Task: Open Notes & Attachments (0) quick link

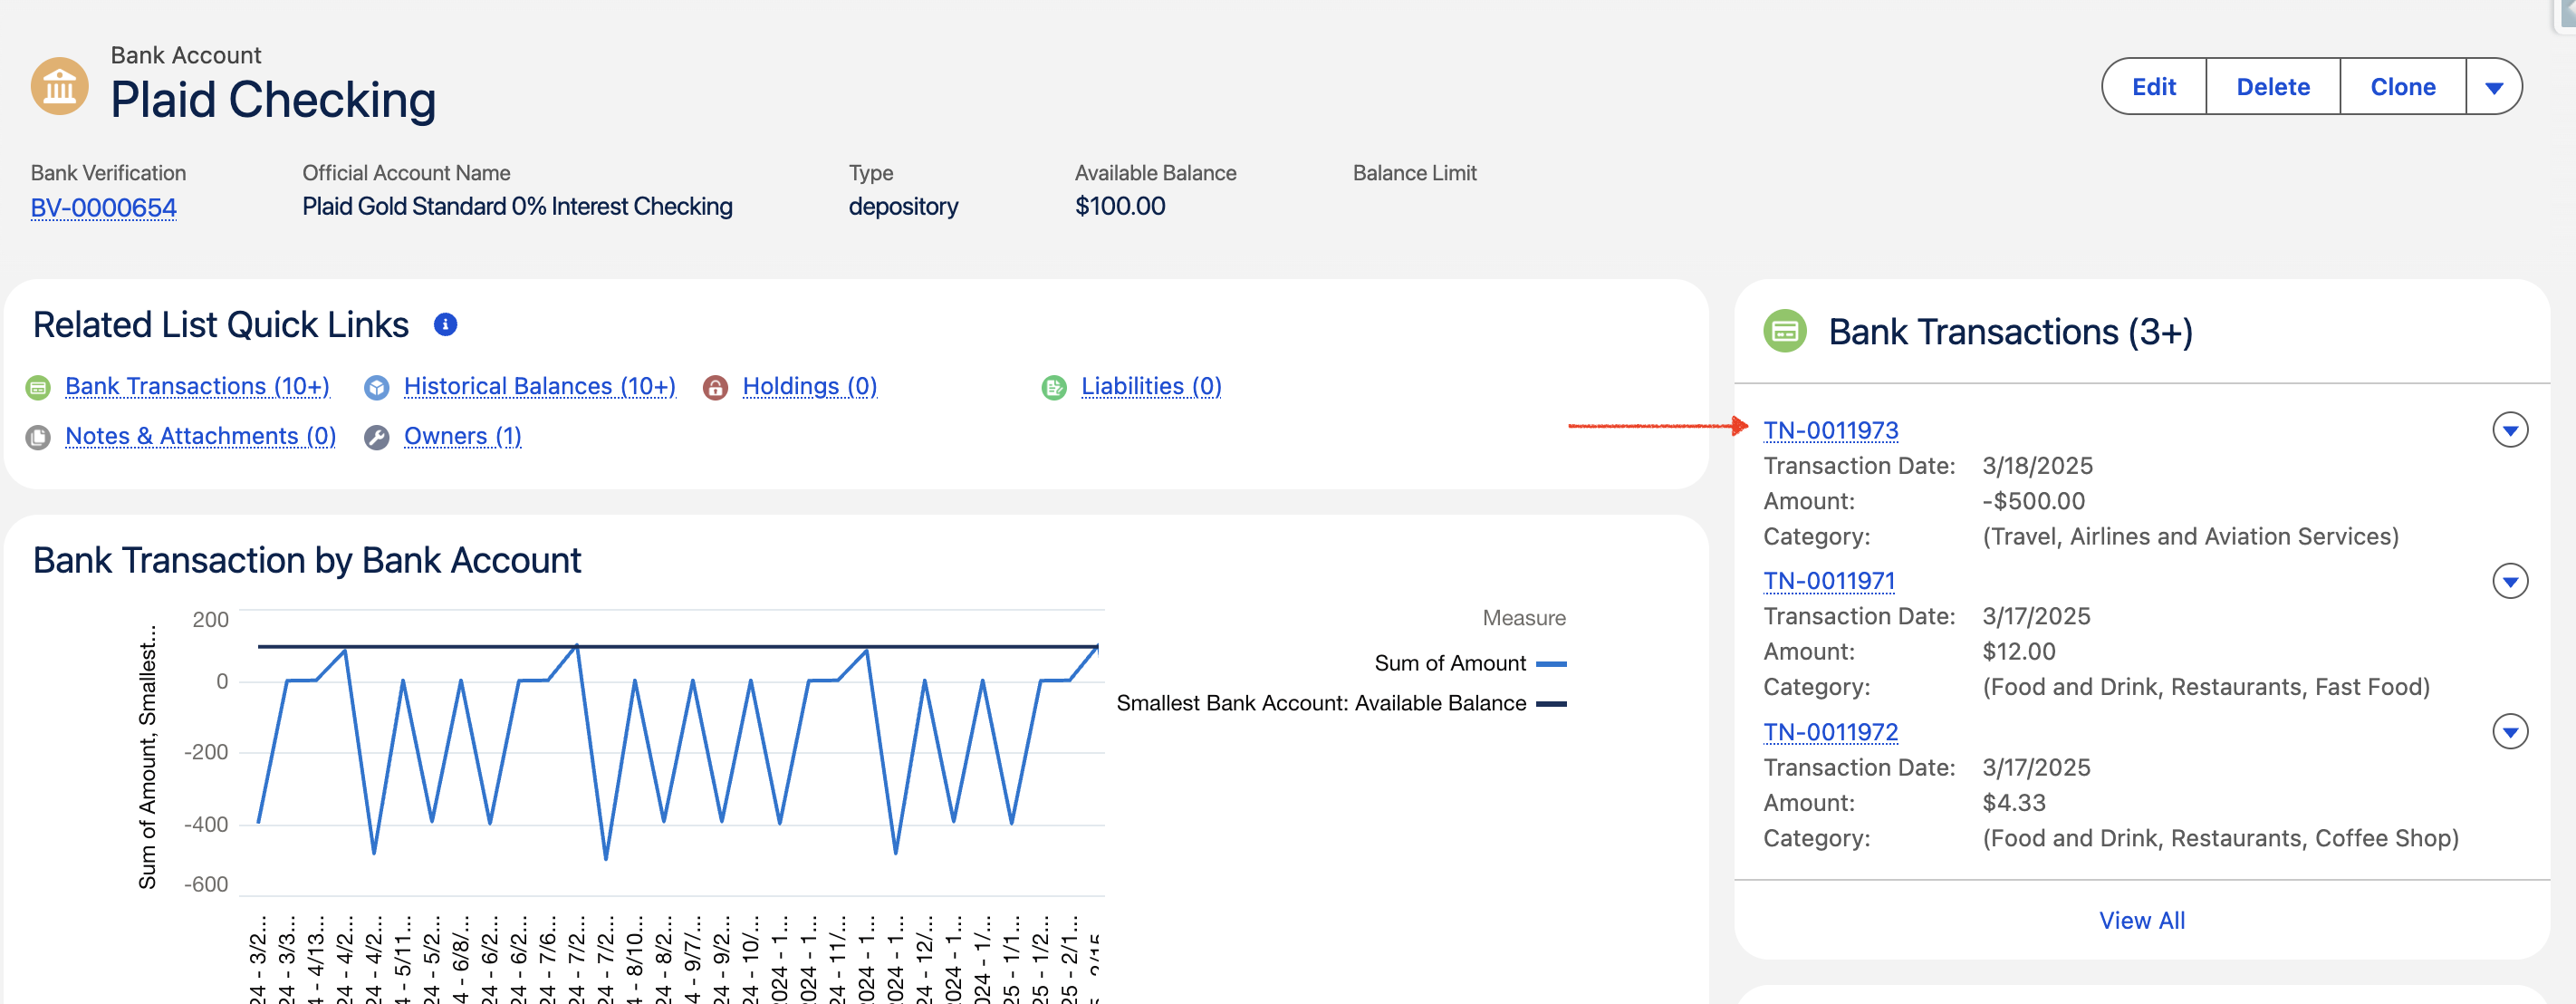Action: [200, 437]
